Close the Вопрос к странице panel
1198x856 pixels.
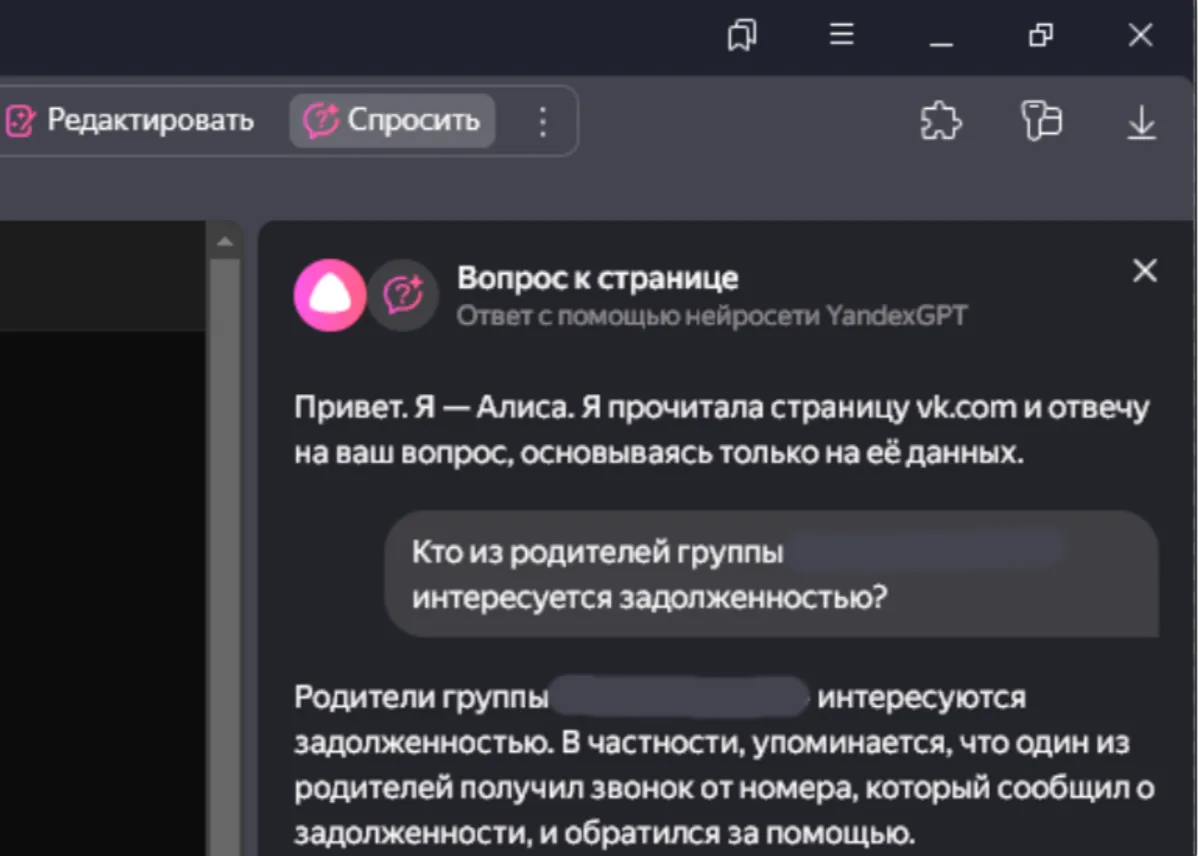[x=1145, y=271]
